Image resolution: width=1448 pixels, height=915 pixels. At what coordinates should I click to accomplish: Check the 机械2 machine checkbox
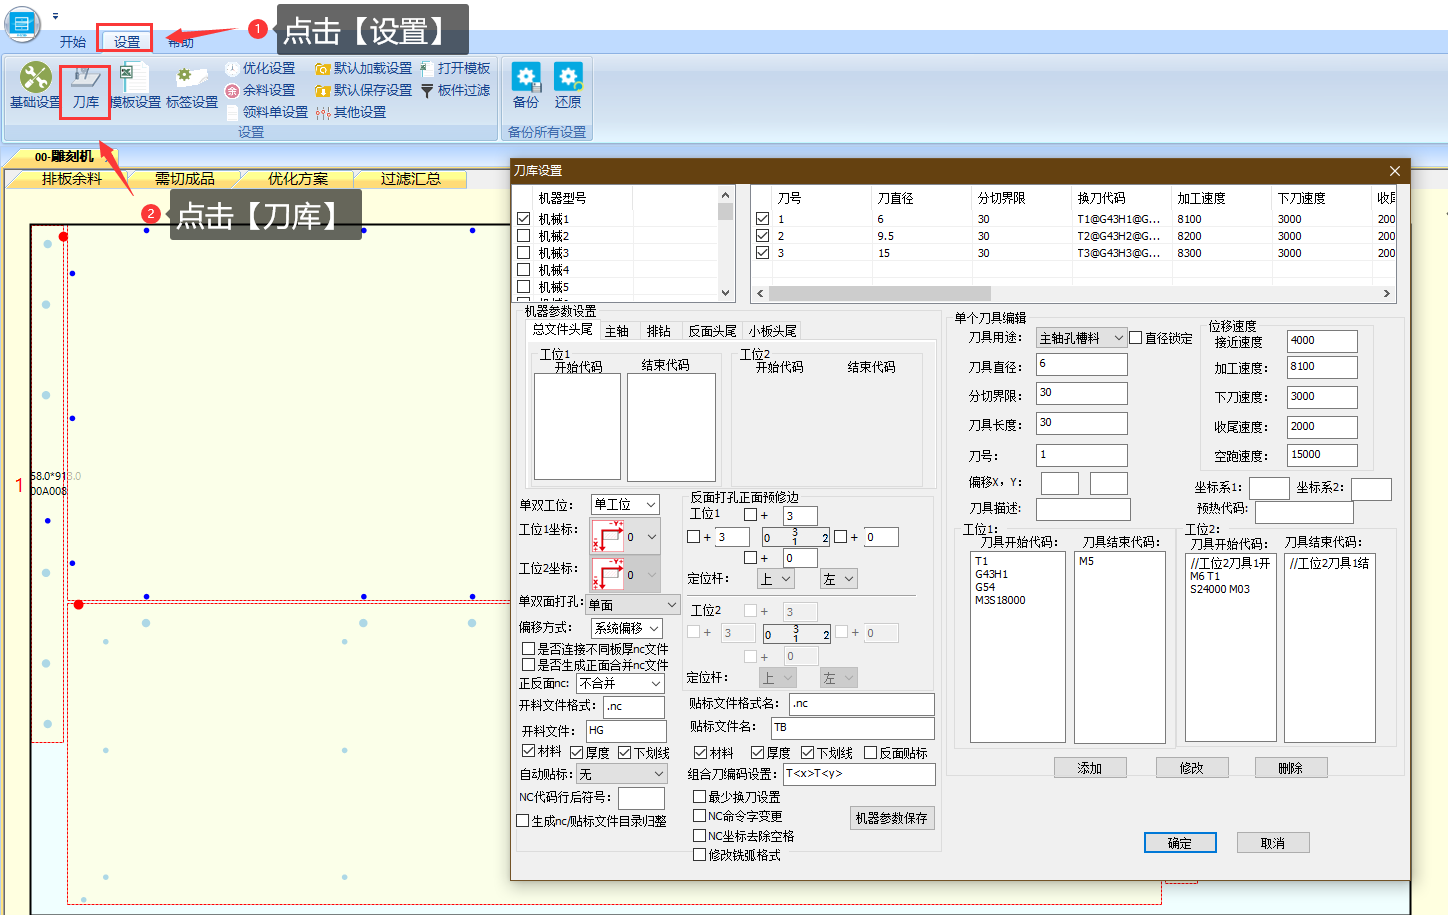coord(523,236)
